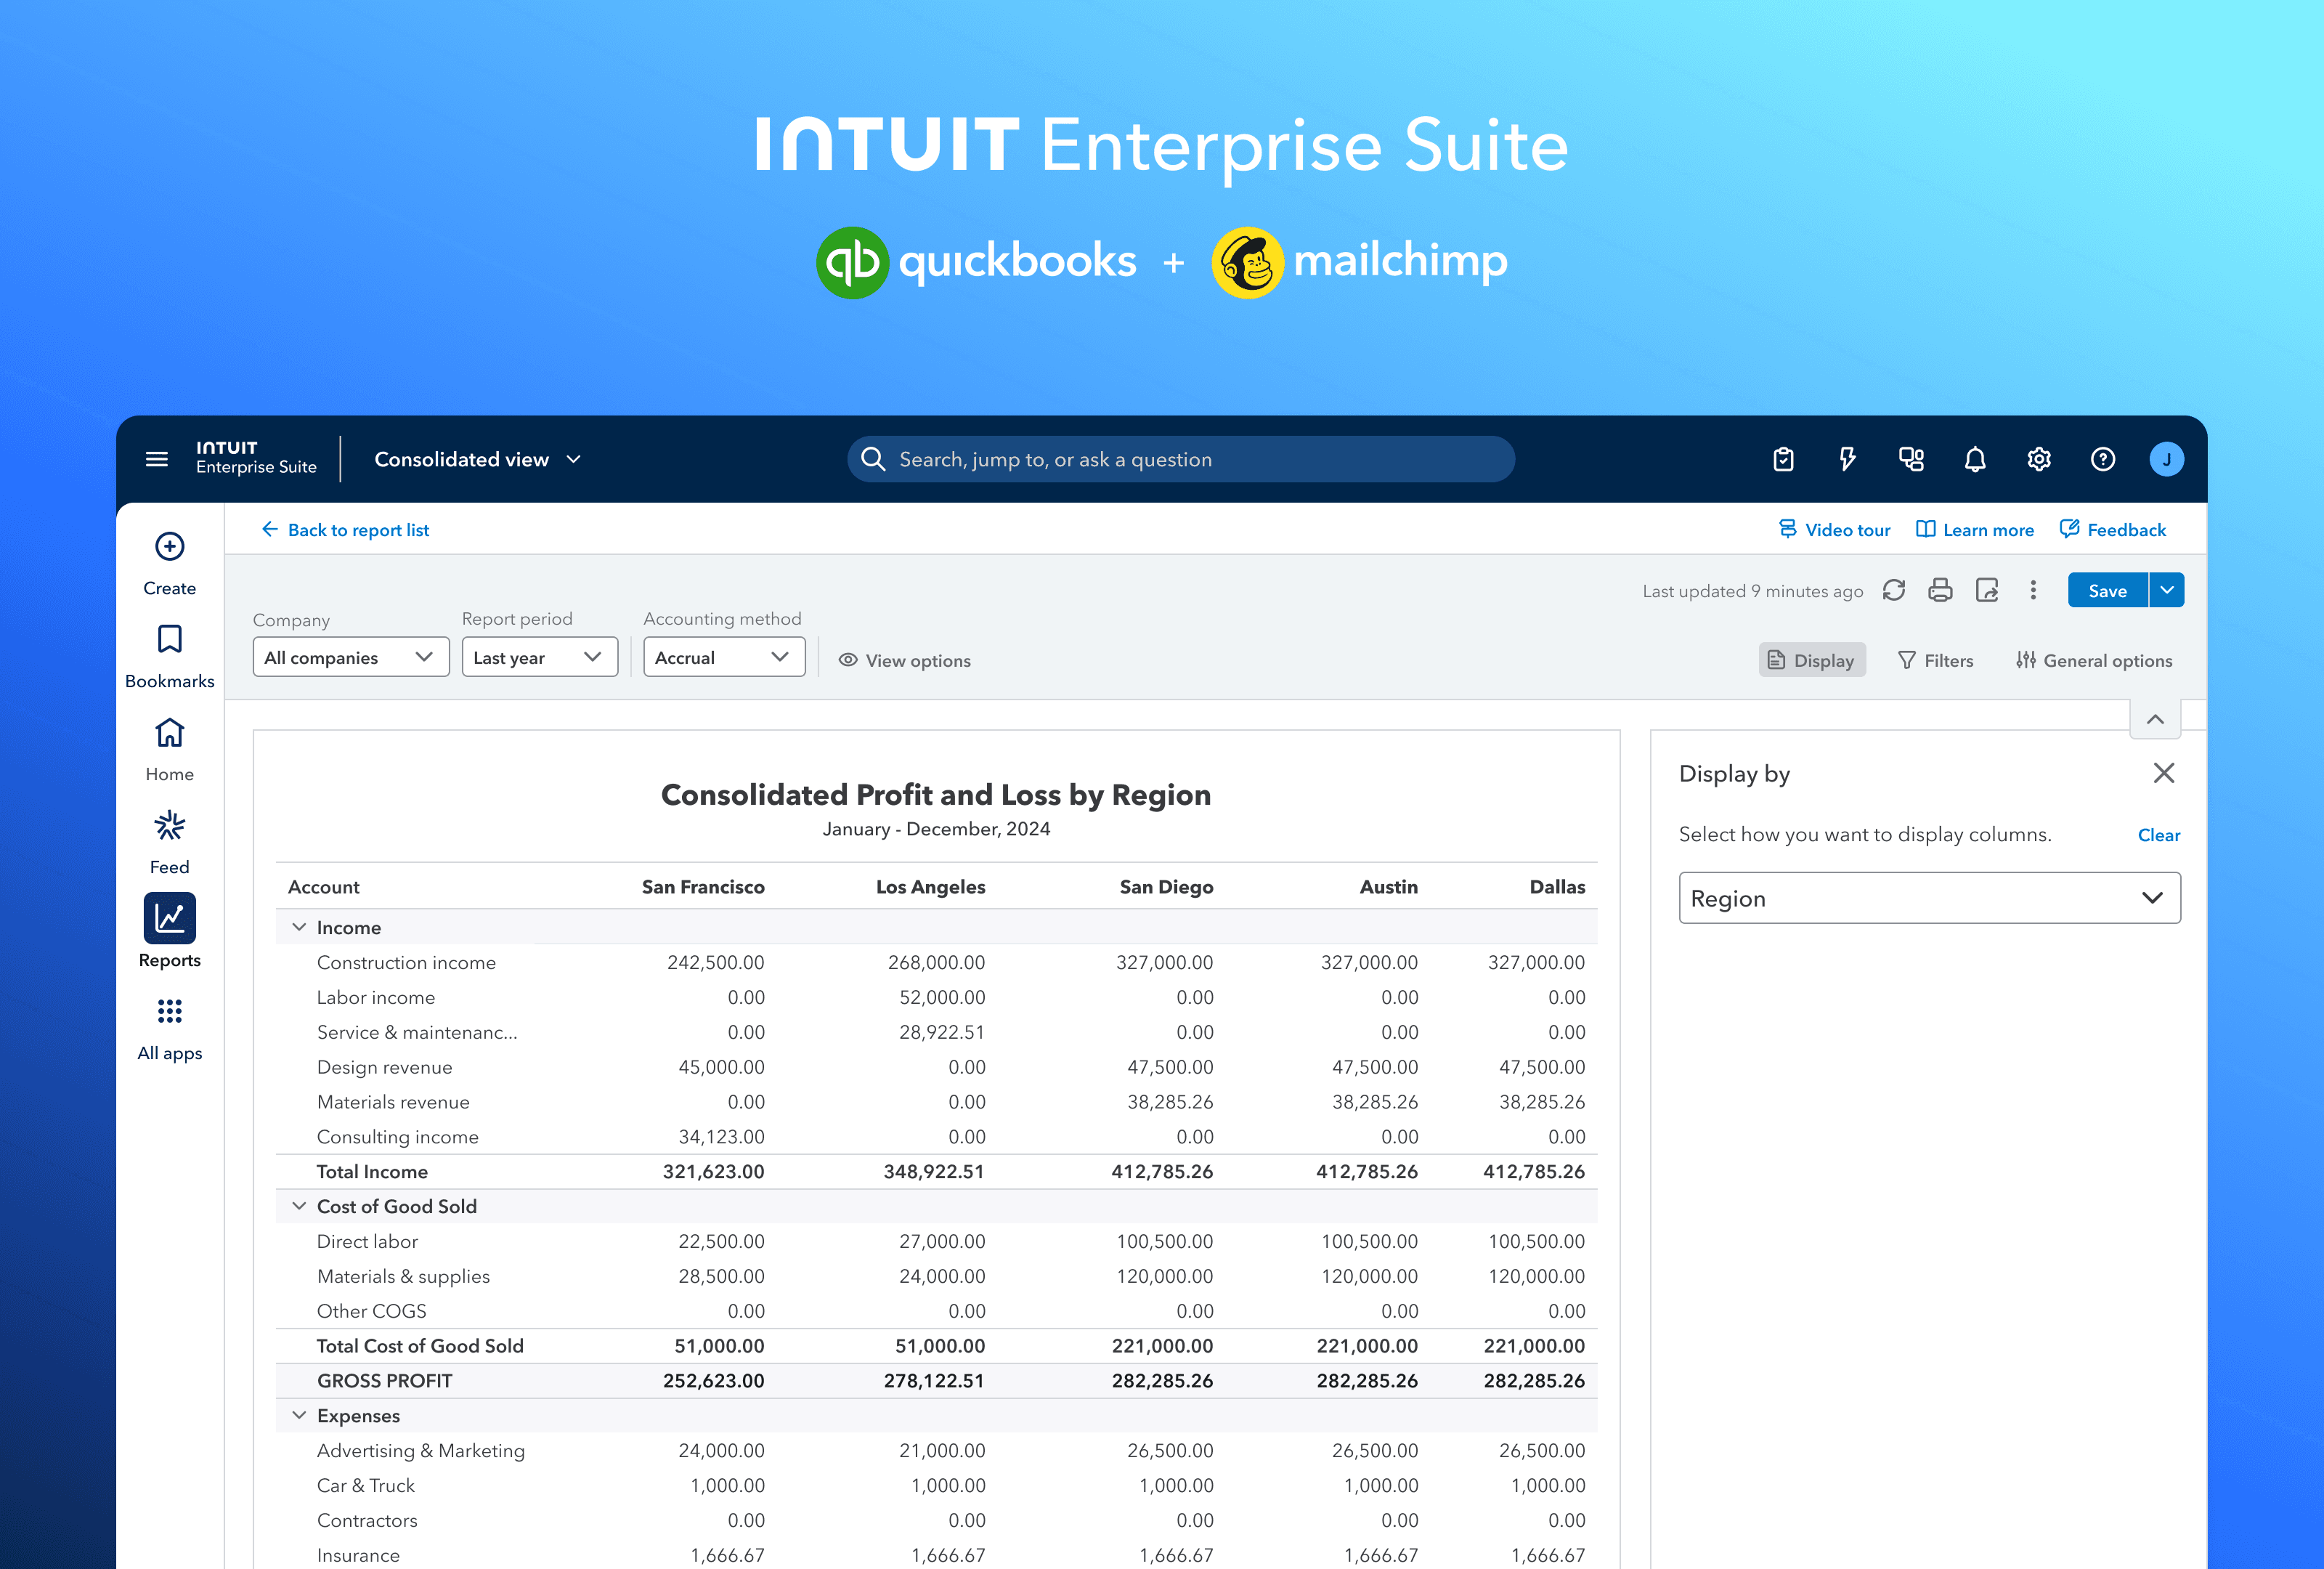This screenshot has height=1569, width=2324.
Task: Click the notifications bell icon
Action: (1975, 459)
